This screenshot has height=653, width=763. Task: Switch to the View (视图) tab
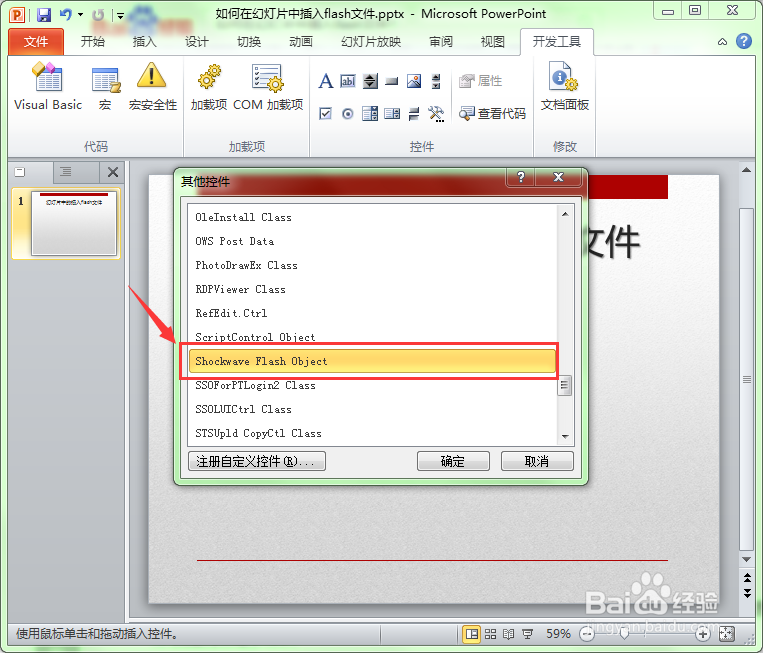pos(492,42)
